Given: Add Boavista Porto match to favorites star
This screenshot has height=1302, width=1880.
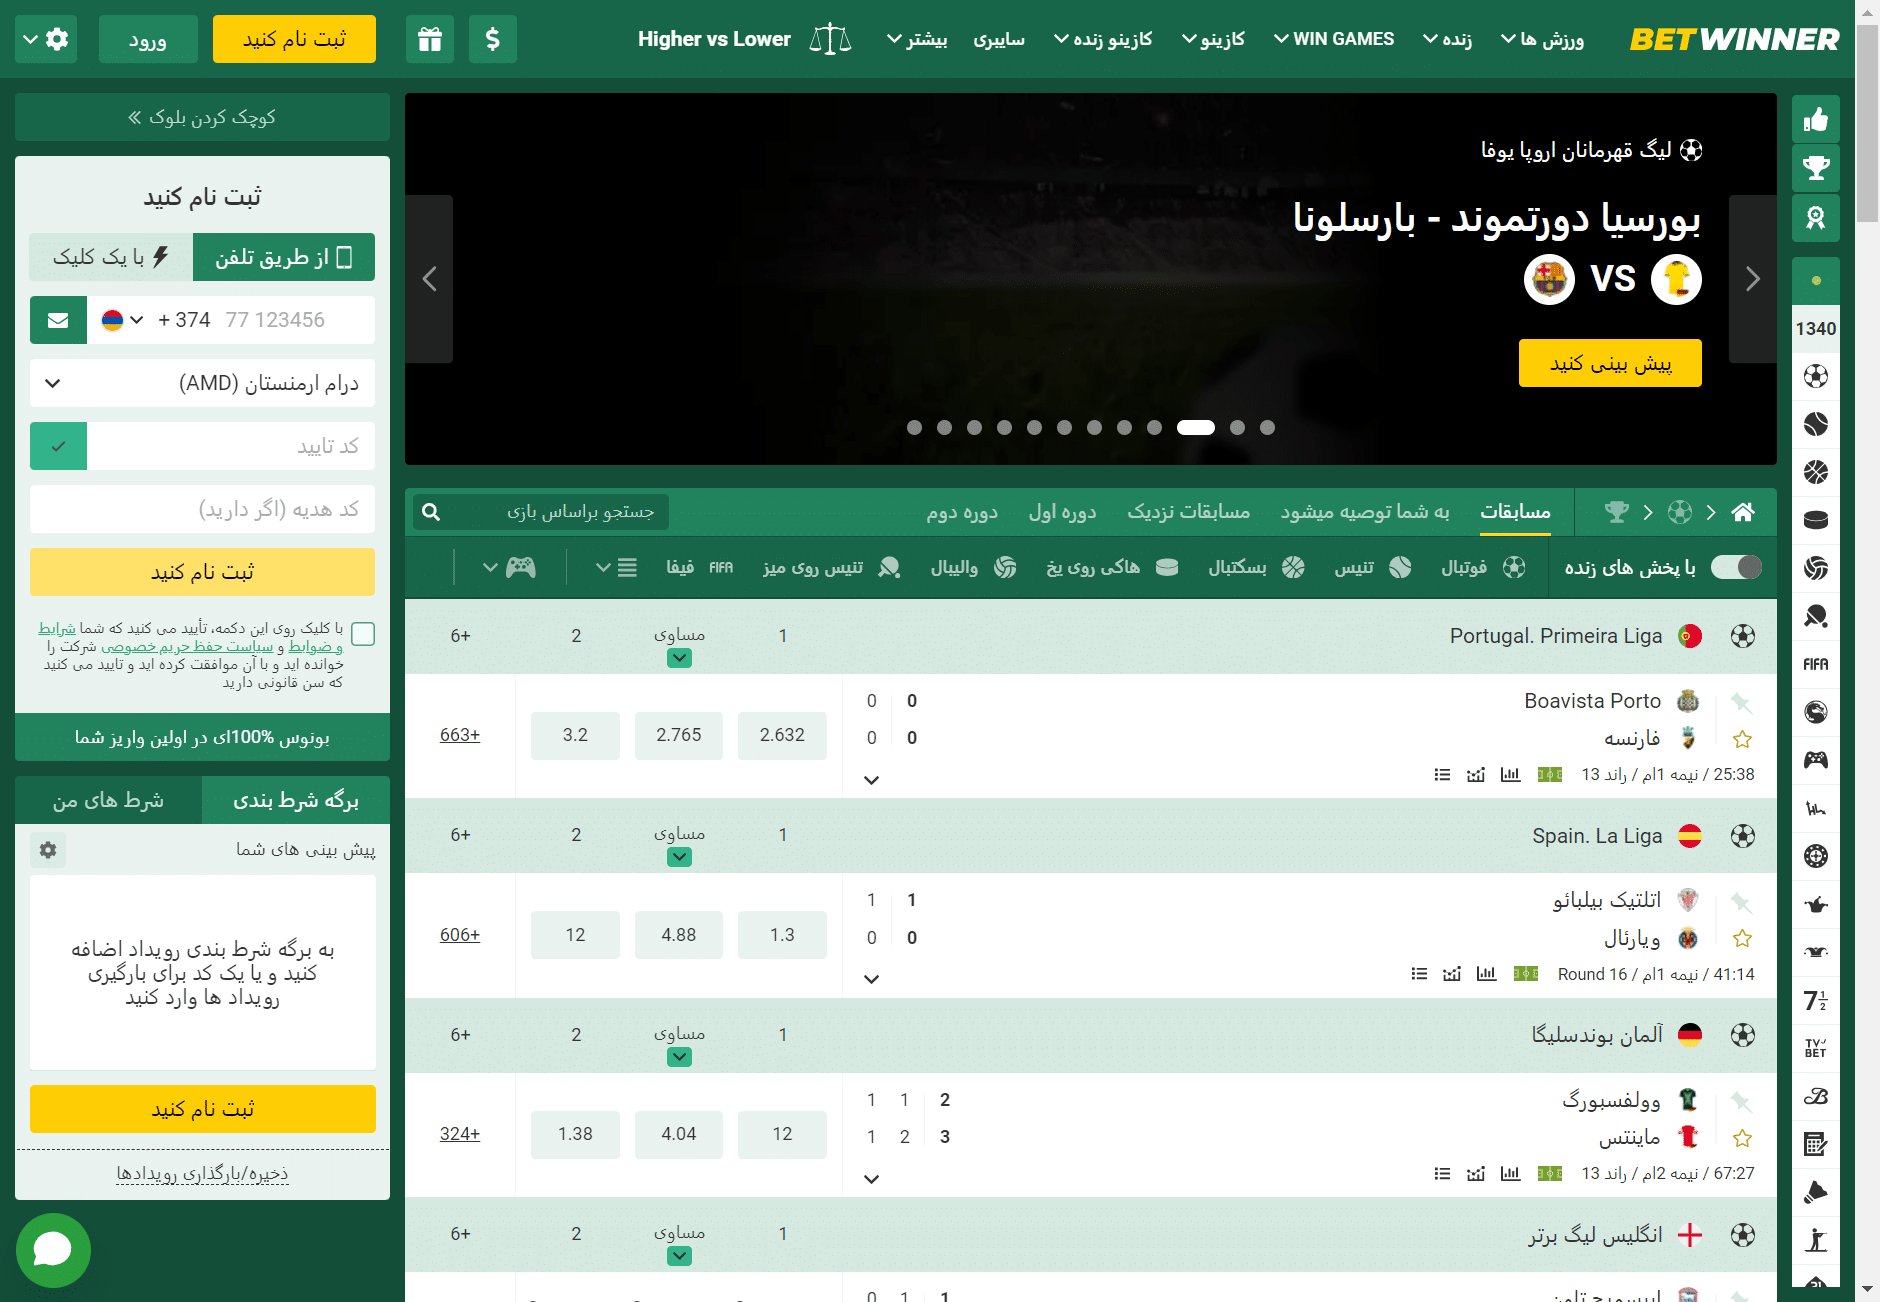Looking at the screenshot, I should 1742,739.
